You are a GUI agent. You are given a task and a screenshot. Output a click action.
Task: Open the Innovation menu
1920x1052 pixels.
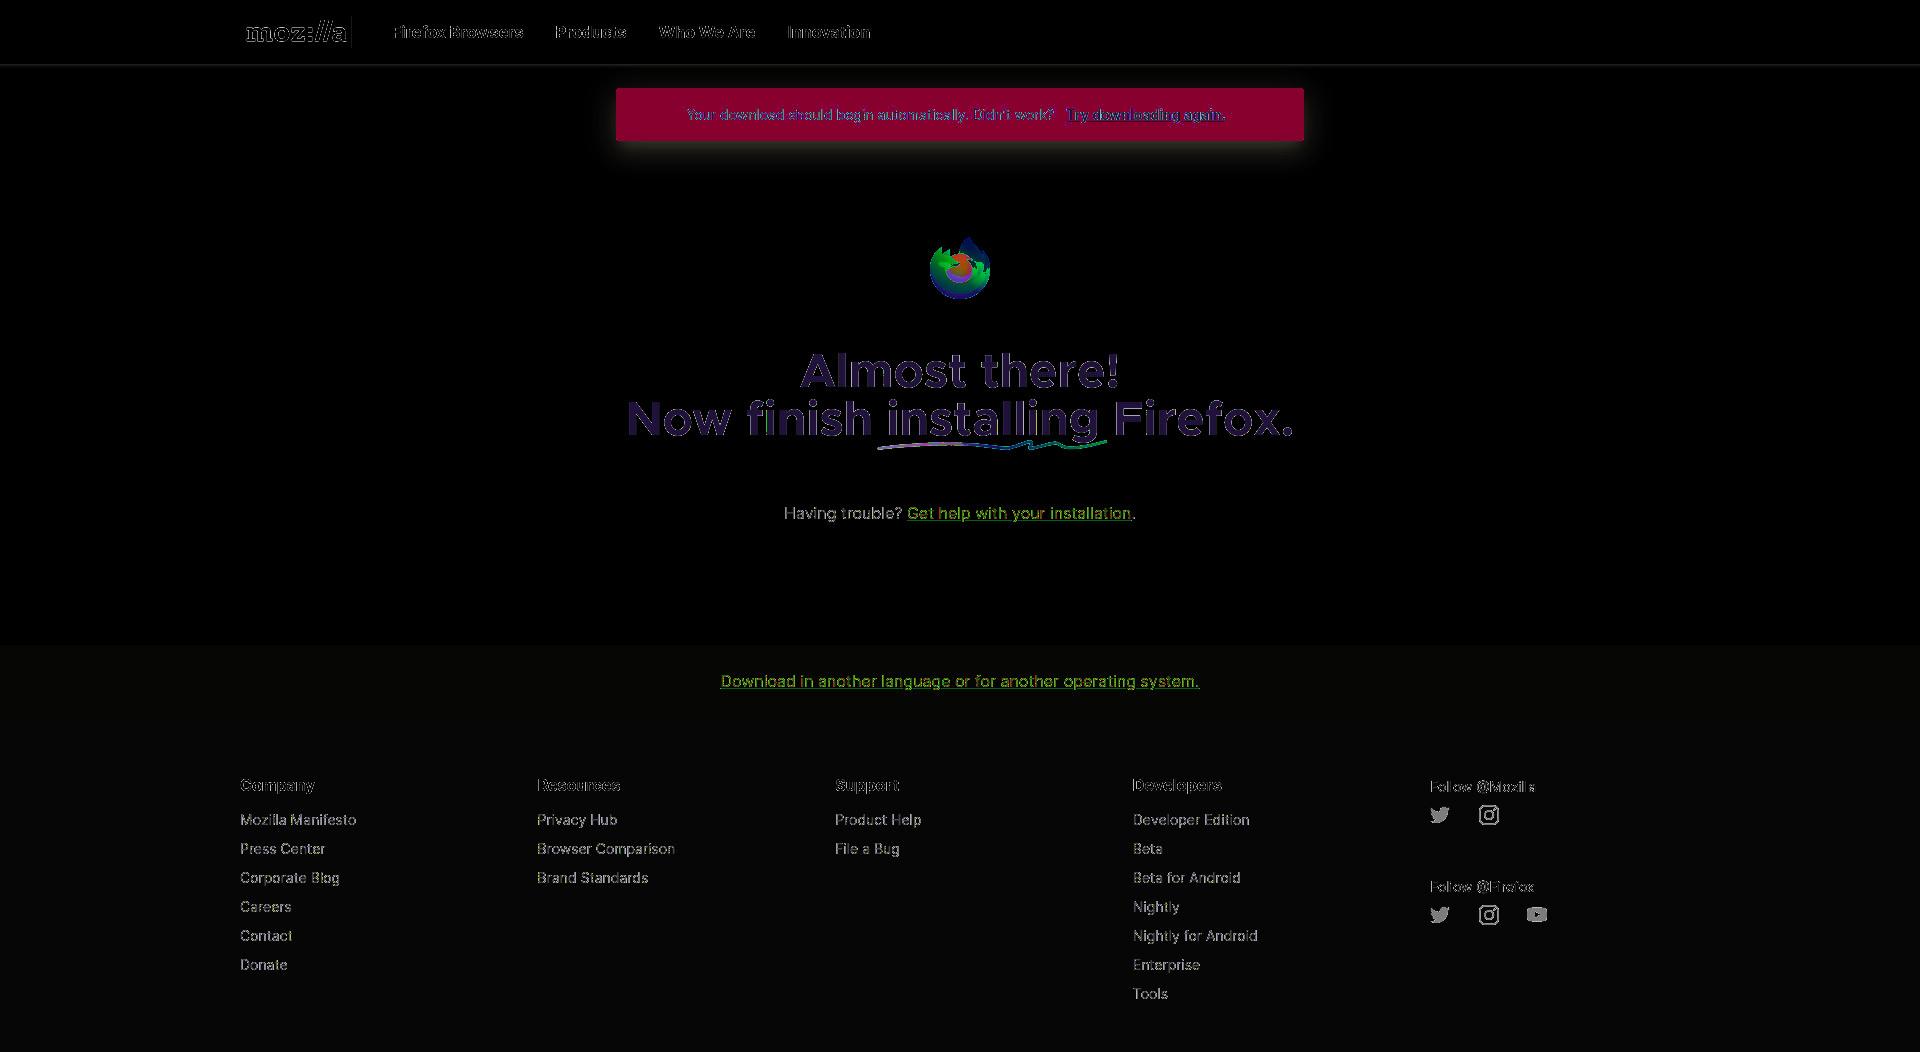tap(829, 32)
